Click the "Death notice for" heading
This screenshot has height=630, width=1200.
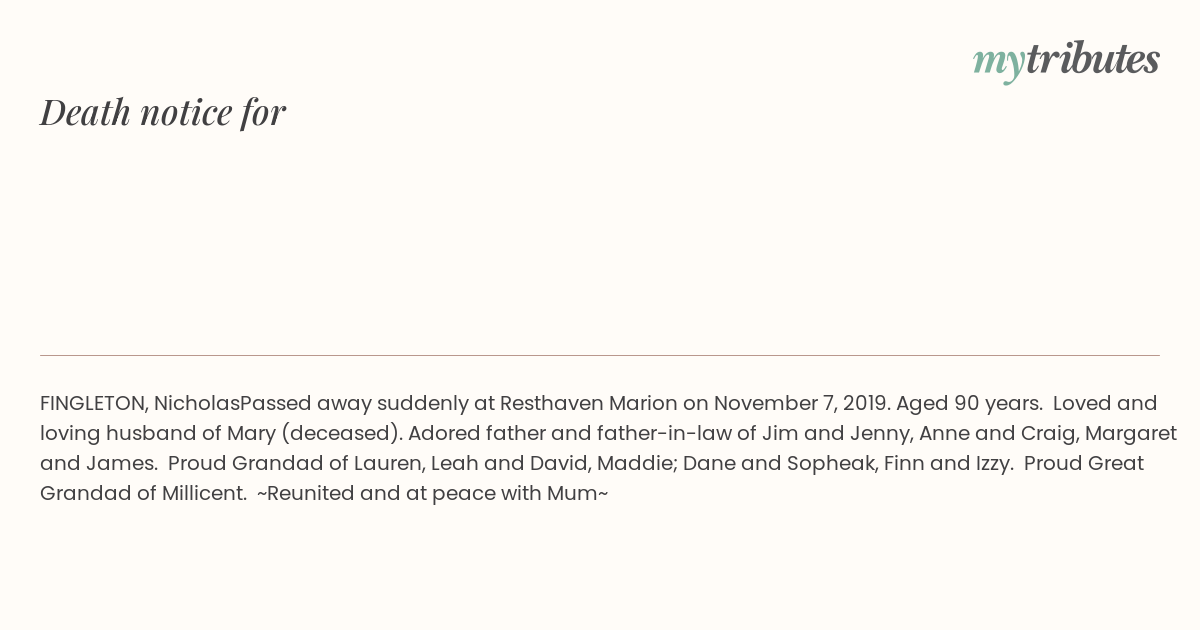coord(163,112)
